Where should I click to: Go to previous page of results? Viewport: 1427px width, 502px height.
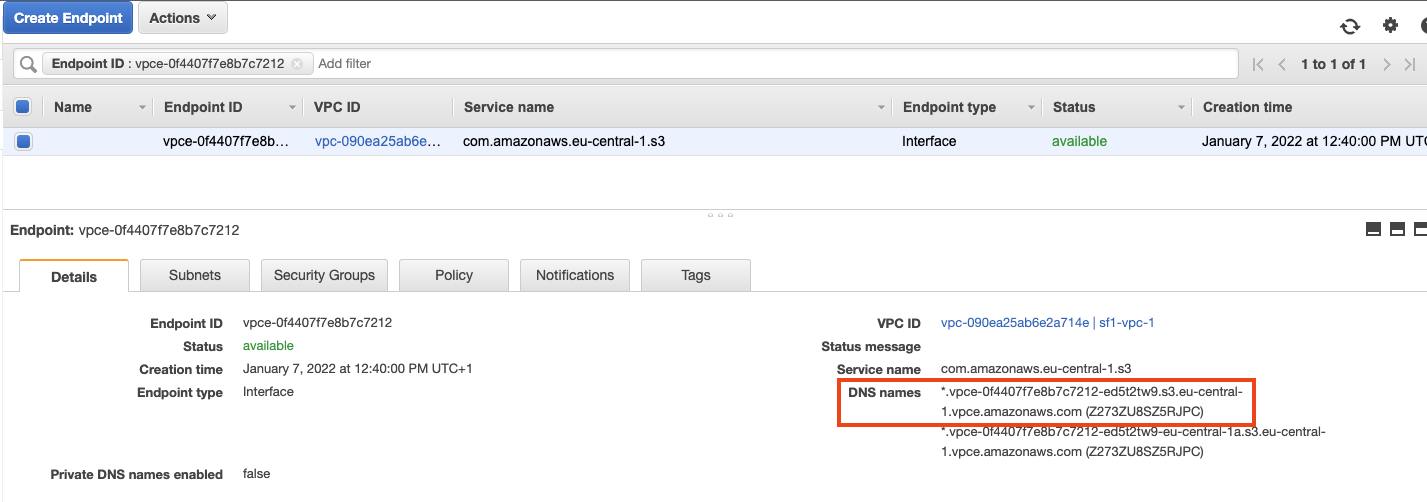(1282, 64)
